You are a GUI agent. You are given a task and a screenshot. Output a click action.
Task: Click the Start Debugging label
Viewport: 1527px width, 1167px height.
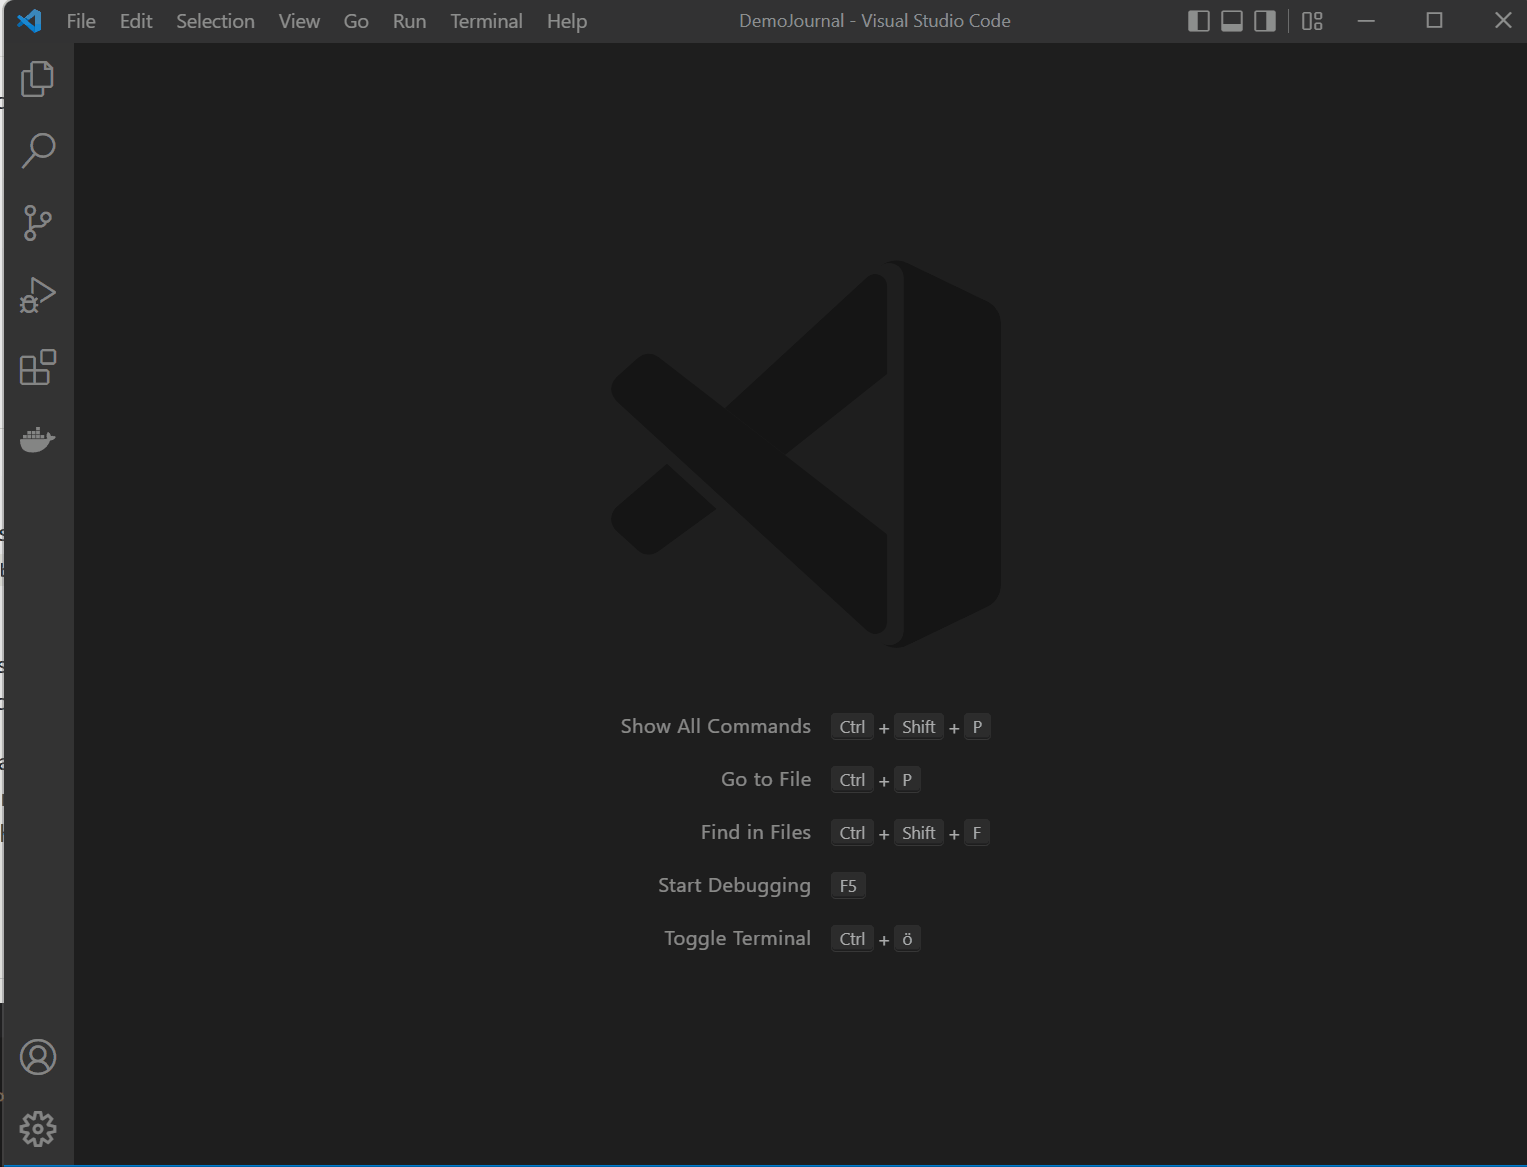tap(734, 885)
